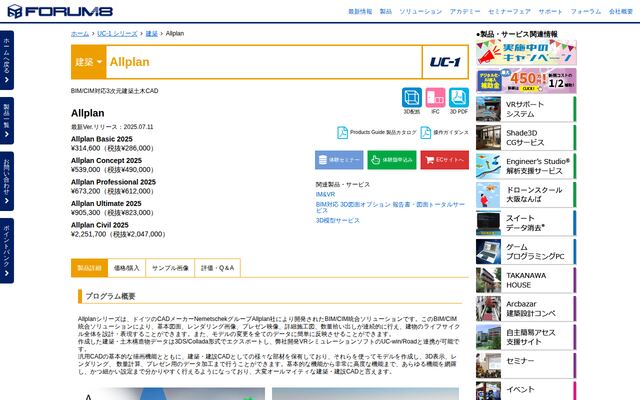Open the 操作ガイダンス PDF
640x400 pixels.
(x=444, y=133)
